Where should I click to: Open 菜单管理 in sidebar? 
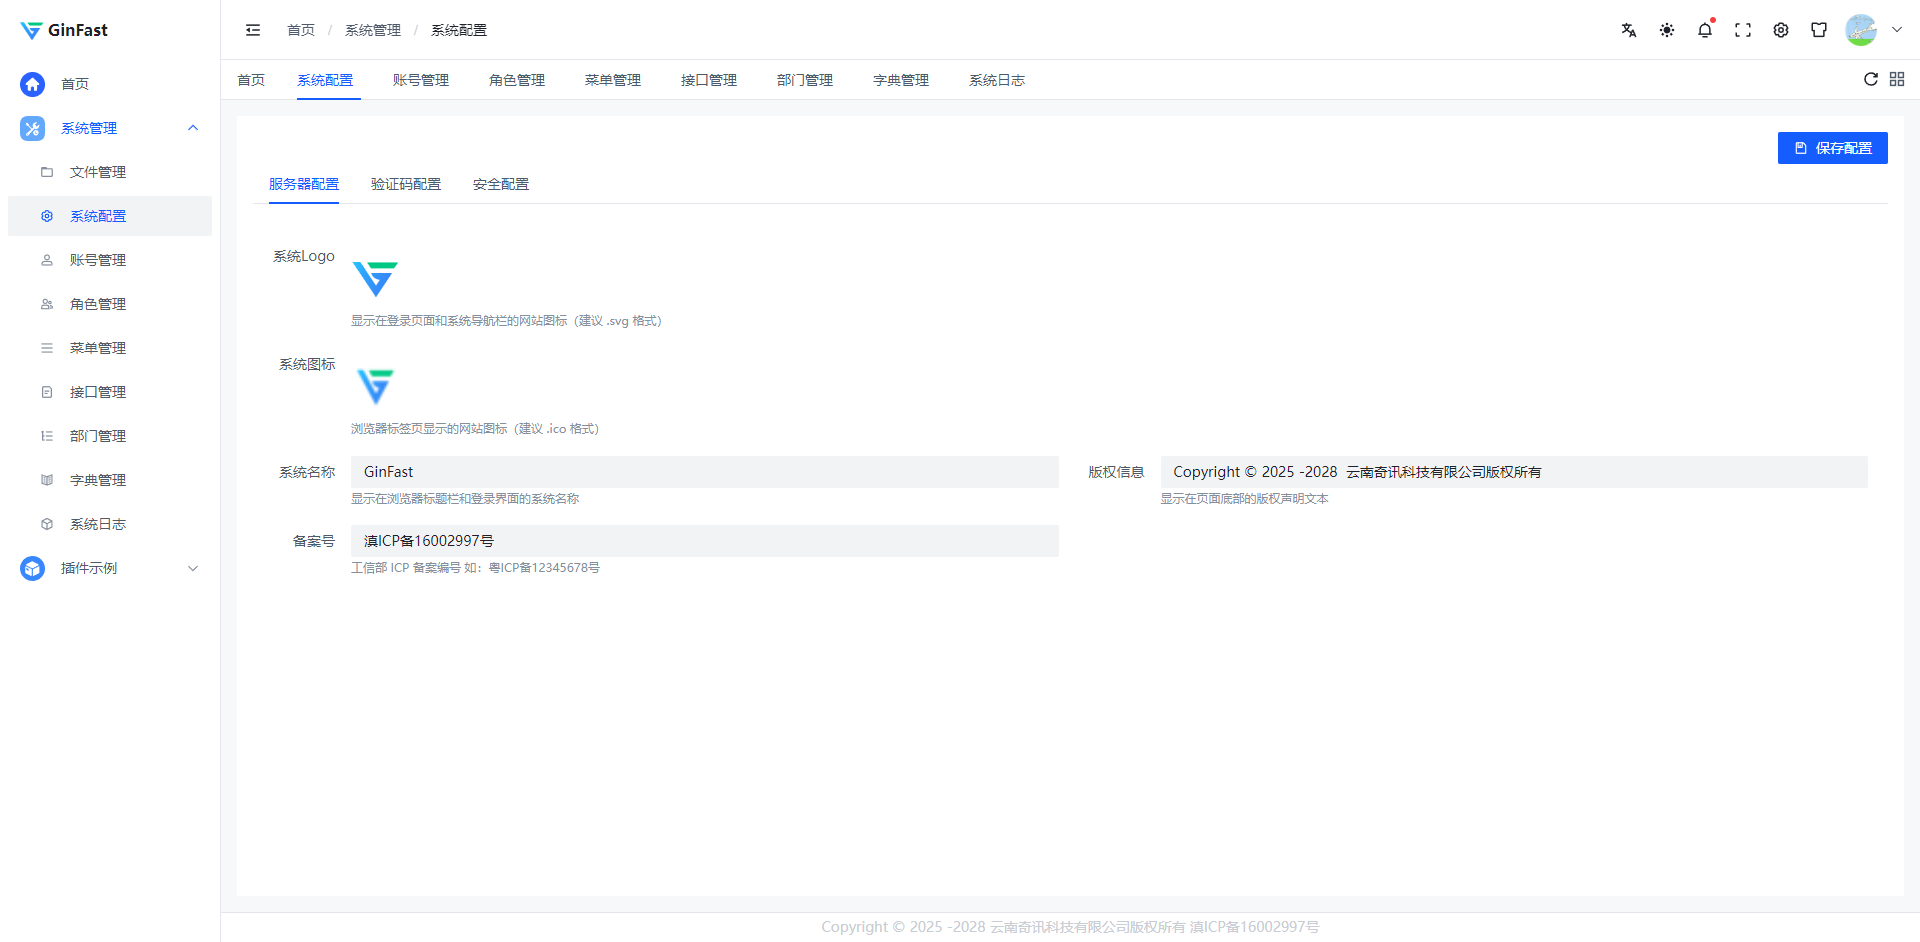click(110, 348)
